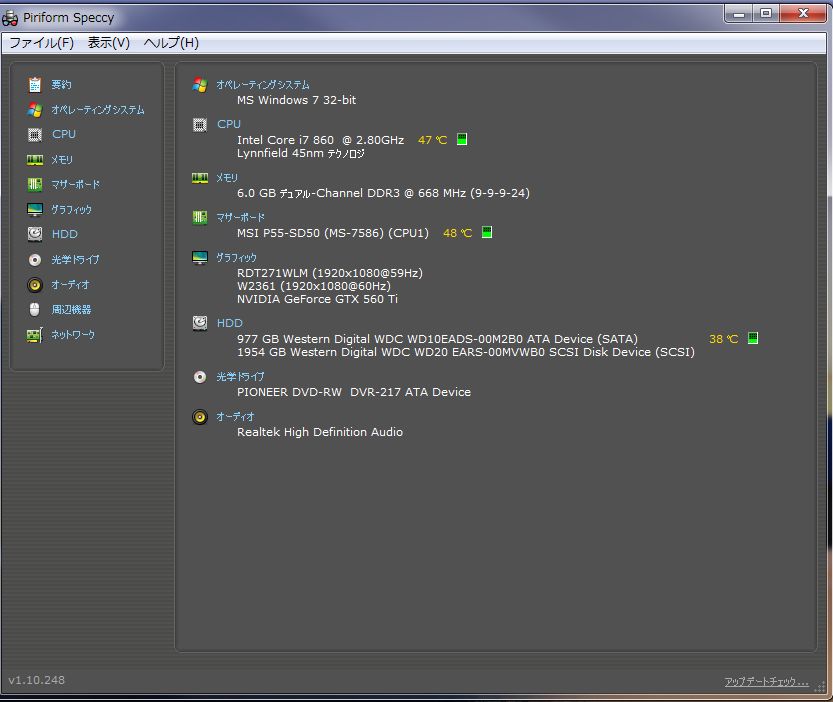Screen dimensions: 833x702
Task: Open the 光学ドライブ heading link in summary
Action: tap(240, 376)
